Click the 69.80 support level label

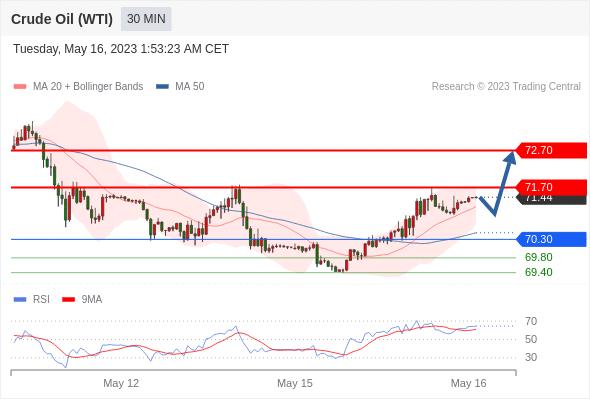[539, 257]
